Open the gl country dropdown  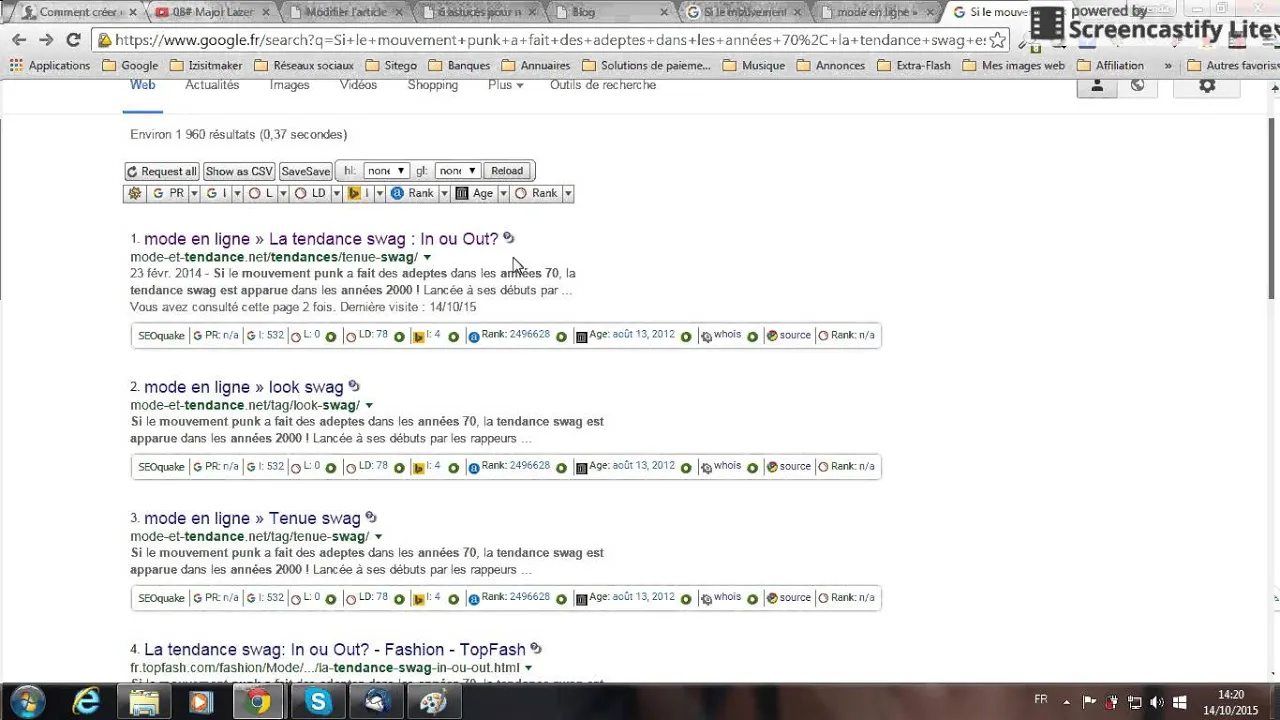(457, 171)
